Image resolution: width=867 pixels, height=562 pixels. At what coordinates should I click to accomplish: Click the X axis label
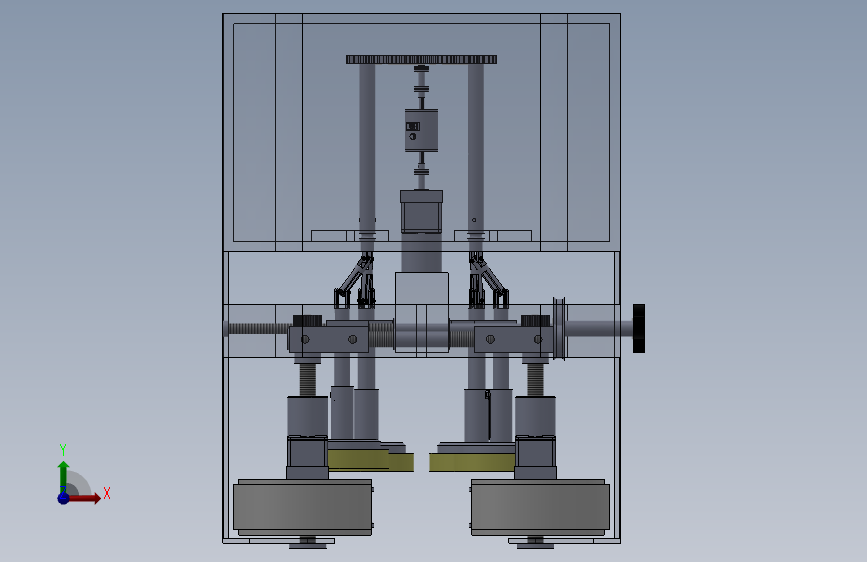(107, 493)
